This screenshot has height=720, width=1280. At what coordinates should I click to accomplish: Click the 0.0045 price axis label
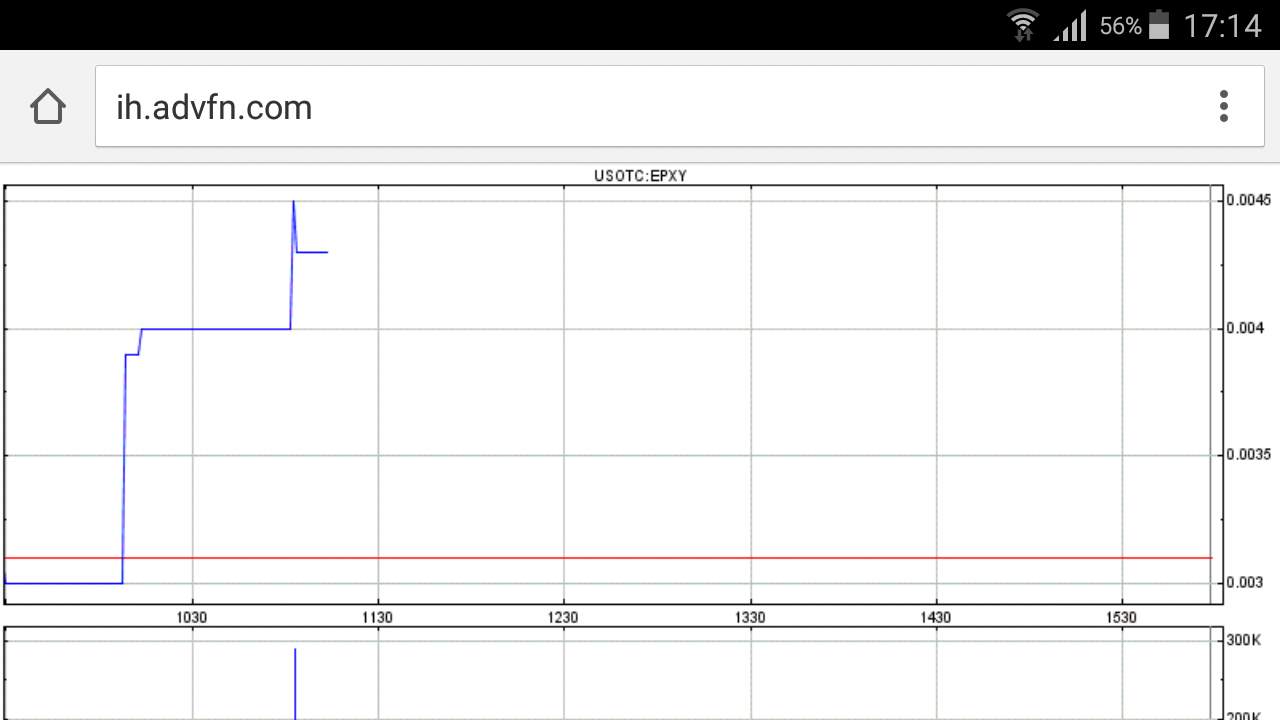tap(1248, 200)
